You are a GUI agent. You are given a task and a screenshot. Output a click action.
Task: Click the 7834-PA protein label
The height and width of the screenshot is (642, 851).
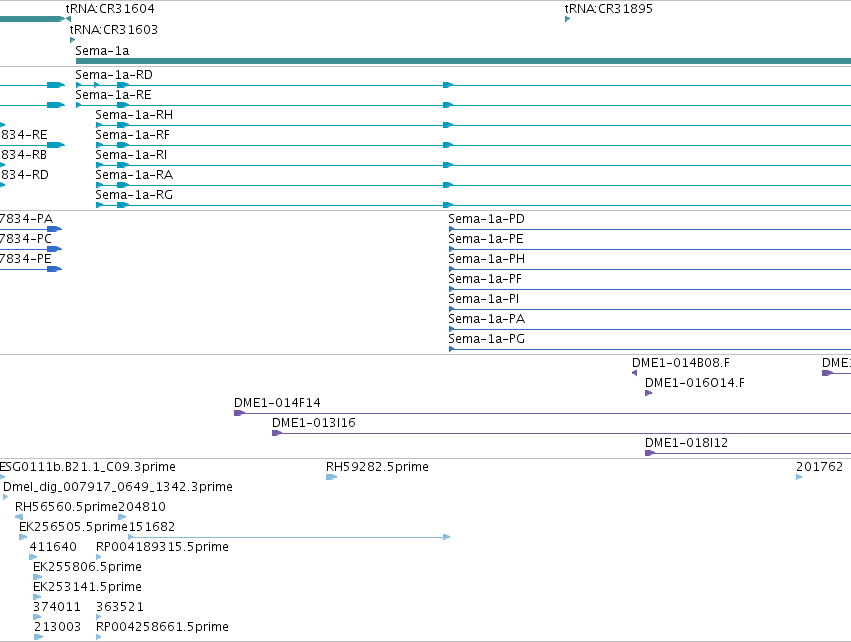26,219
